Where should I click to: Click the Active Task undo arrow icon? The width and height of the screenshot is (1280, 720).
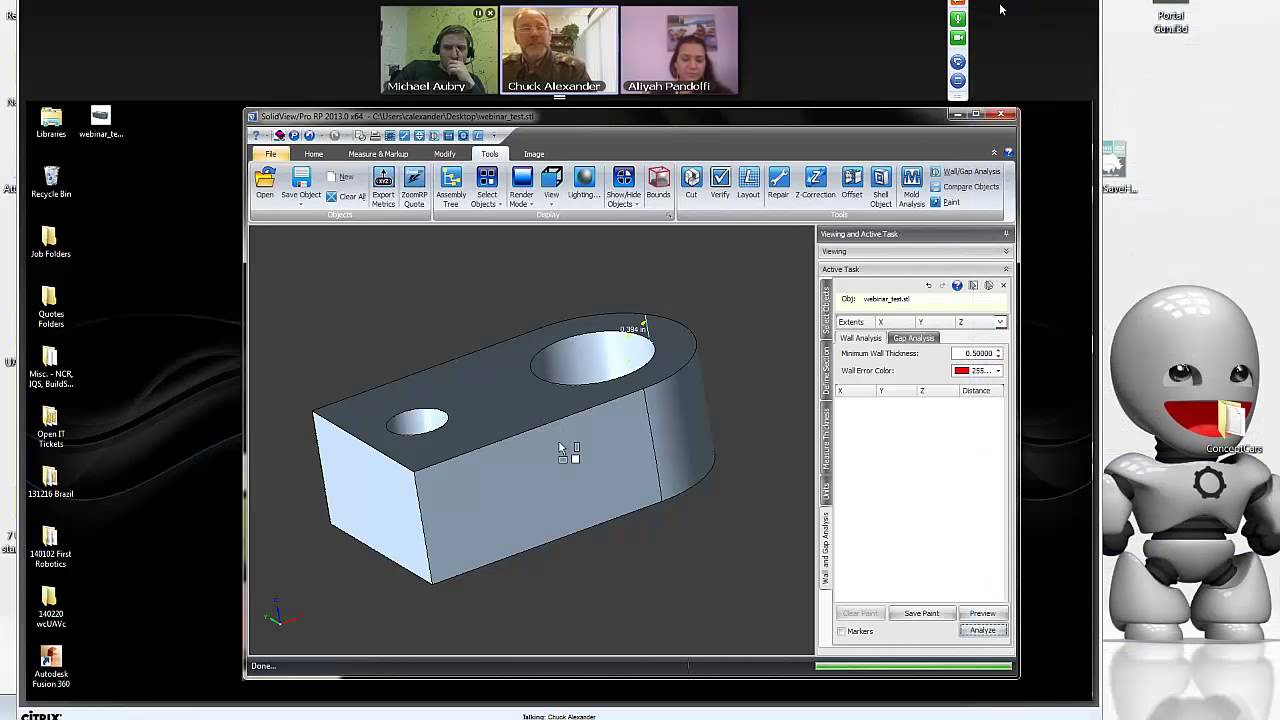point(929,286)
